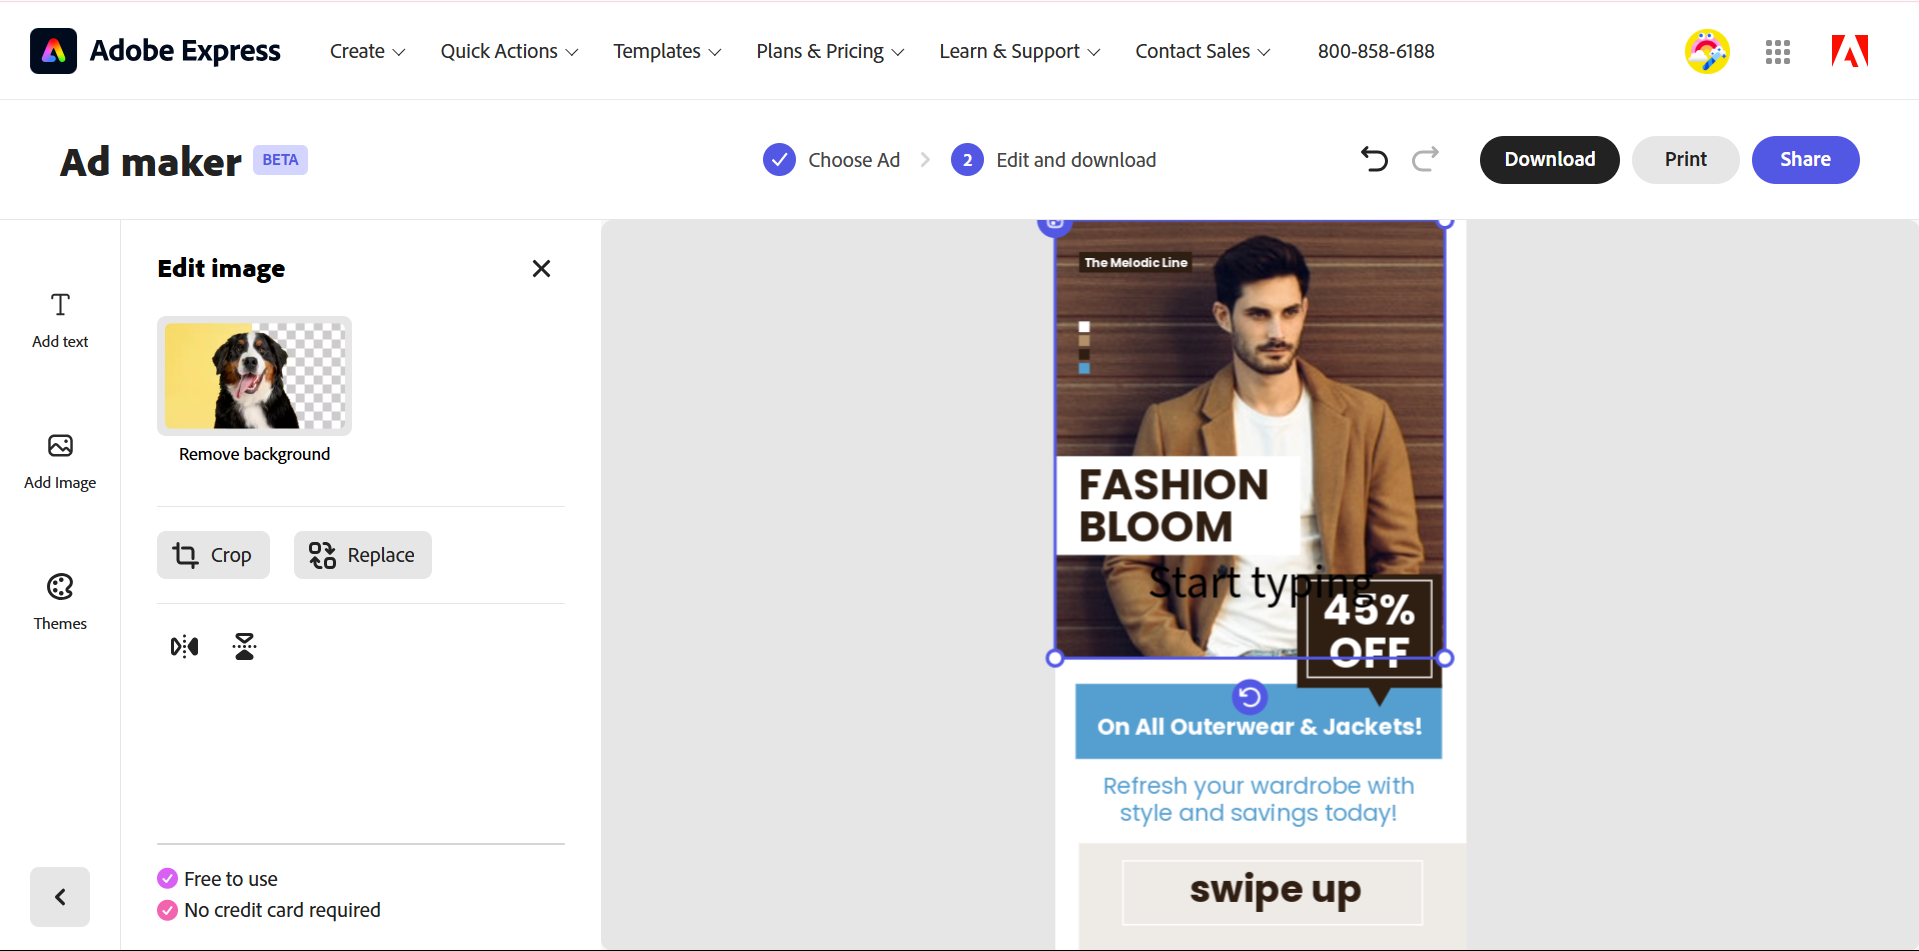Open the Adobe apps grid launcher
The image size is (1919, 951).
(1778, 51)
